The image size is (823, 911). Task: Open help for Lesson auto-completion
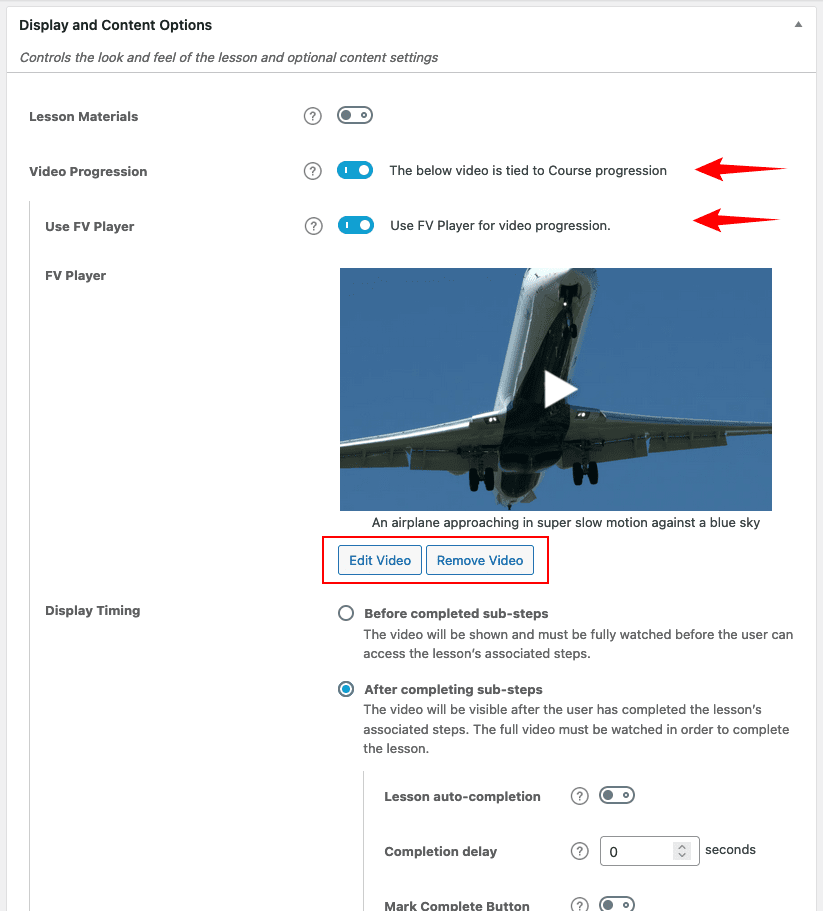point(579,796)
